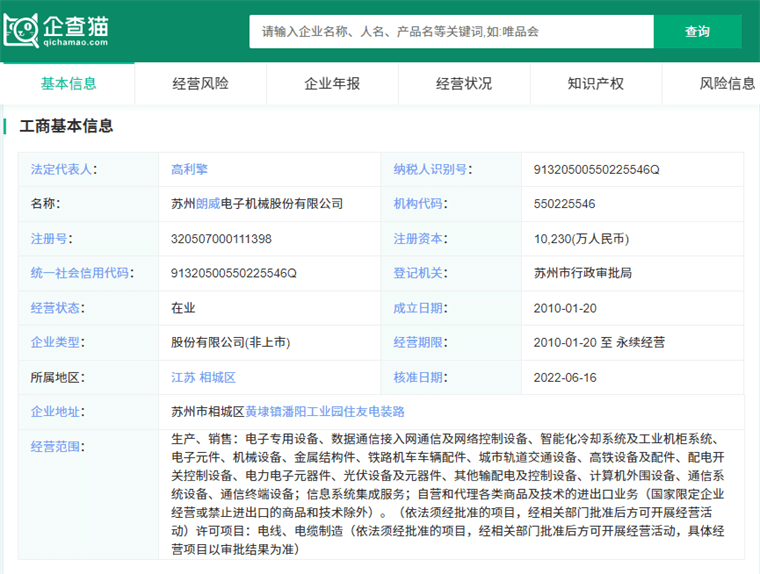This screenshot has width=760, height=574.
Task: Open the 经营状况 tab
Action: click(x=464, y=83)
